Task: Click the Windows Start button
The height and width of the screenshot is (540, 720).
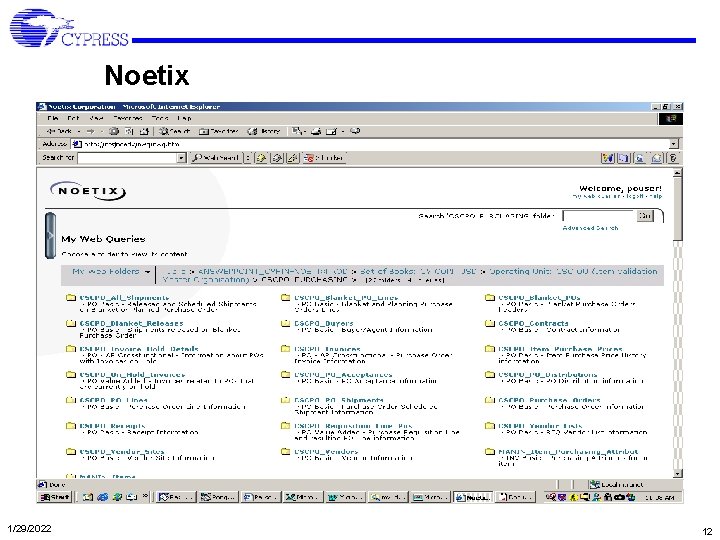Action: (x=55, y=497)
